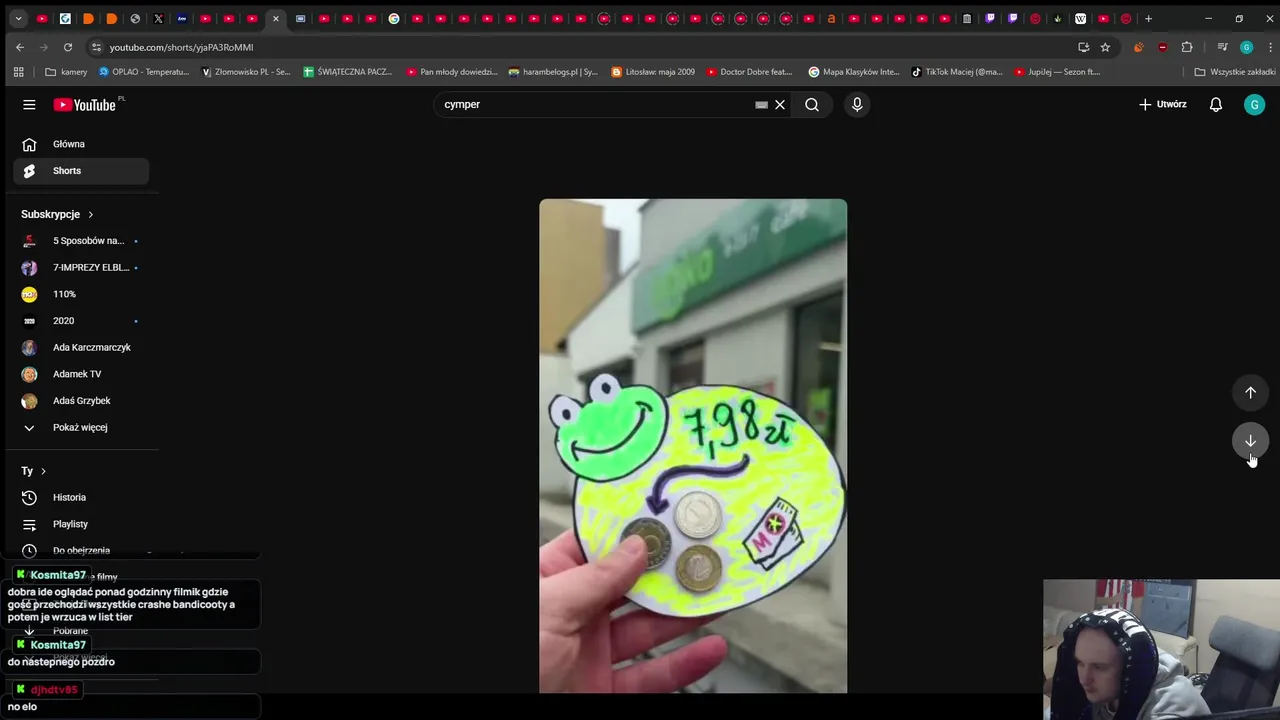Open Chrome media controls icon

coord(1222,47)
